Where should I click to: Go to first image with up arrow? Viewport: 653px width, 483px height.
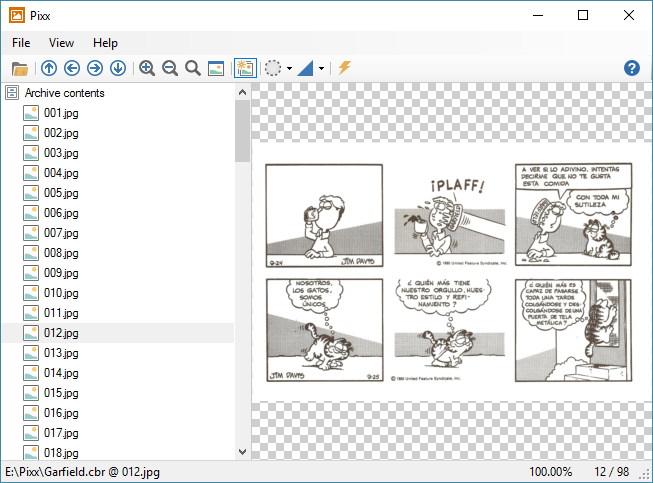[49, 68]
